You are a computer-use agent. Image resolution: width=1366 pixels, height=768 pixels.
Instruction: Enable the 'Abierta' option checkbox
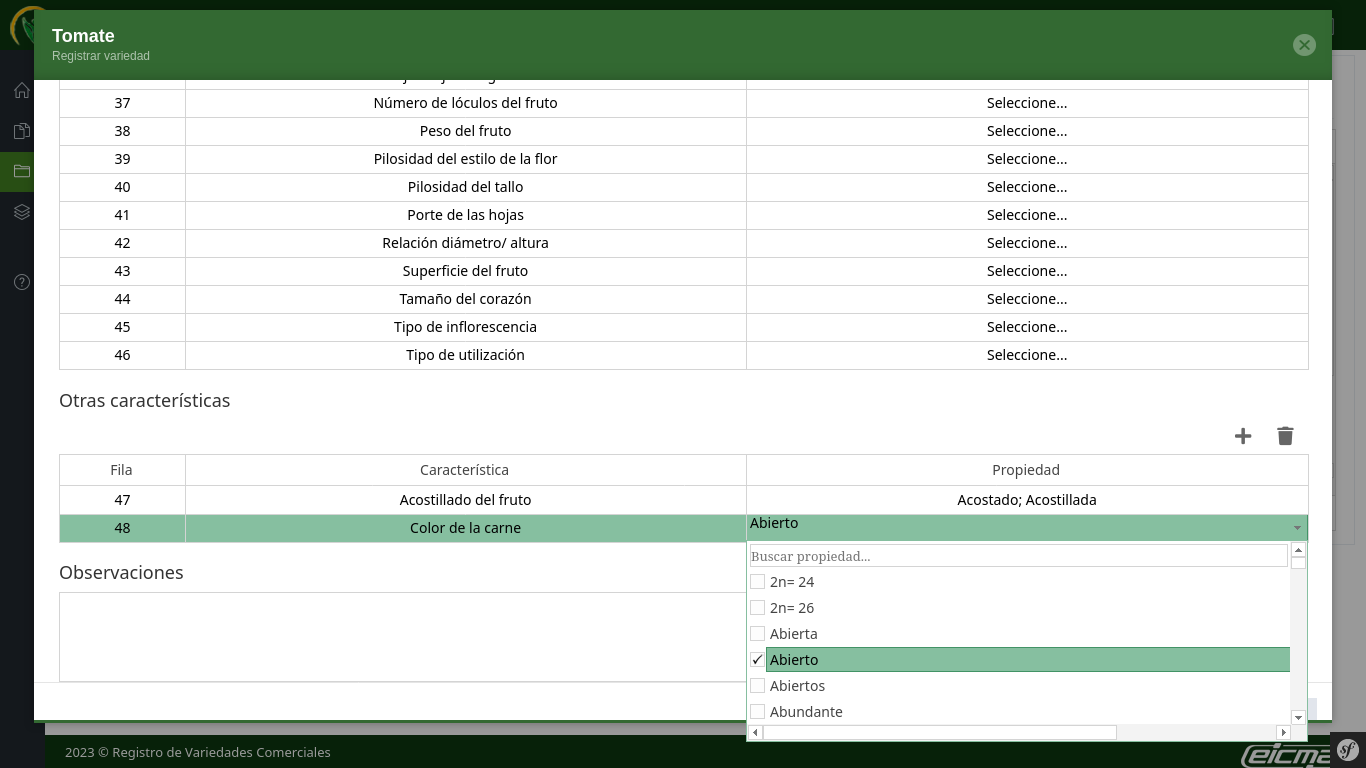[x=758, y=634]
